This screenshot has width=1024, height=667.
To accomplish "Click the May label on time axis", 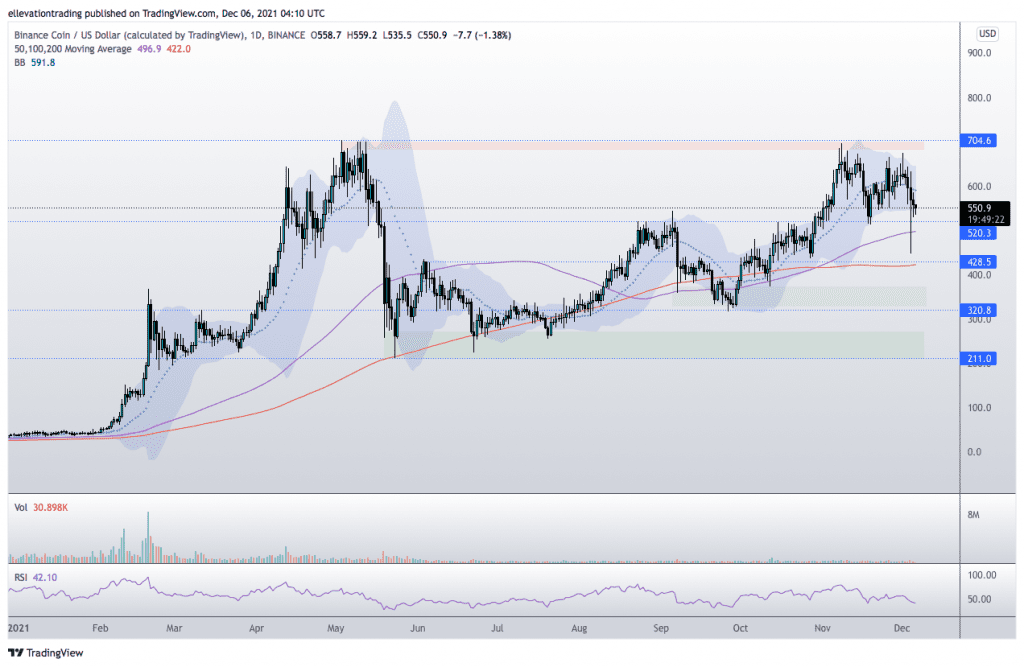I will click(x=336, y=628).
